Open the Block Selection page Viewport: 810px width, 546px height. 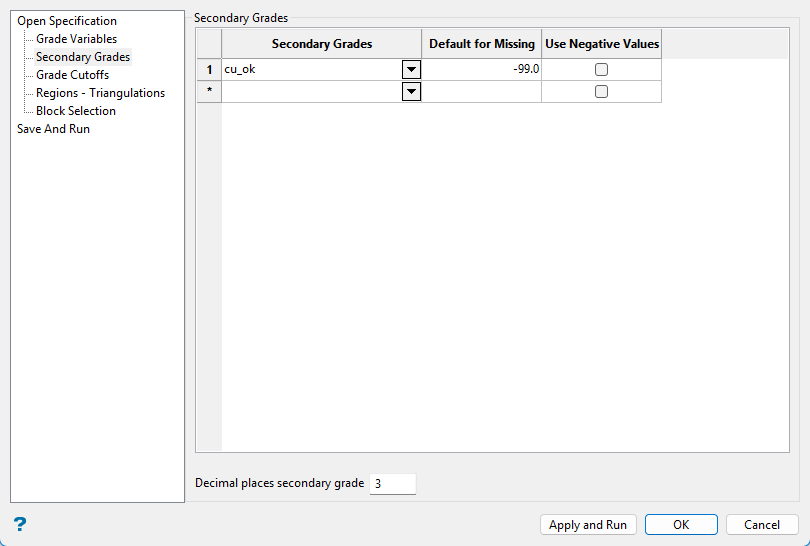tap(76, 111)
